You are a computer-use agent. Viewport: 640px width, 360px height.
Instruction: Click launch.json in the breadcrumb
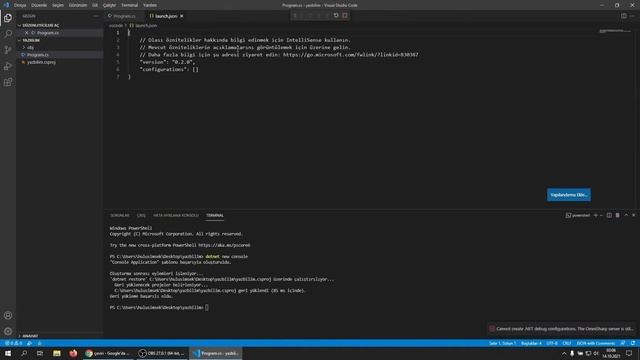(143, 25)
